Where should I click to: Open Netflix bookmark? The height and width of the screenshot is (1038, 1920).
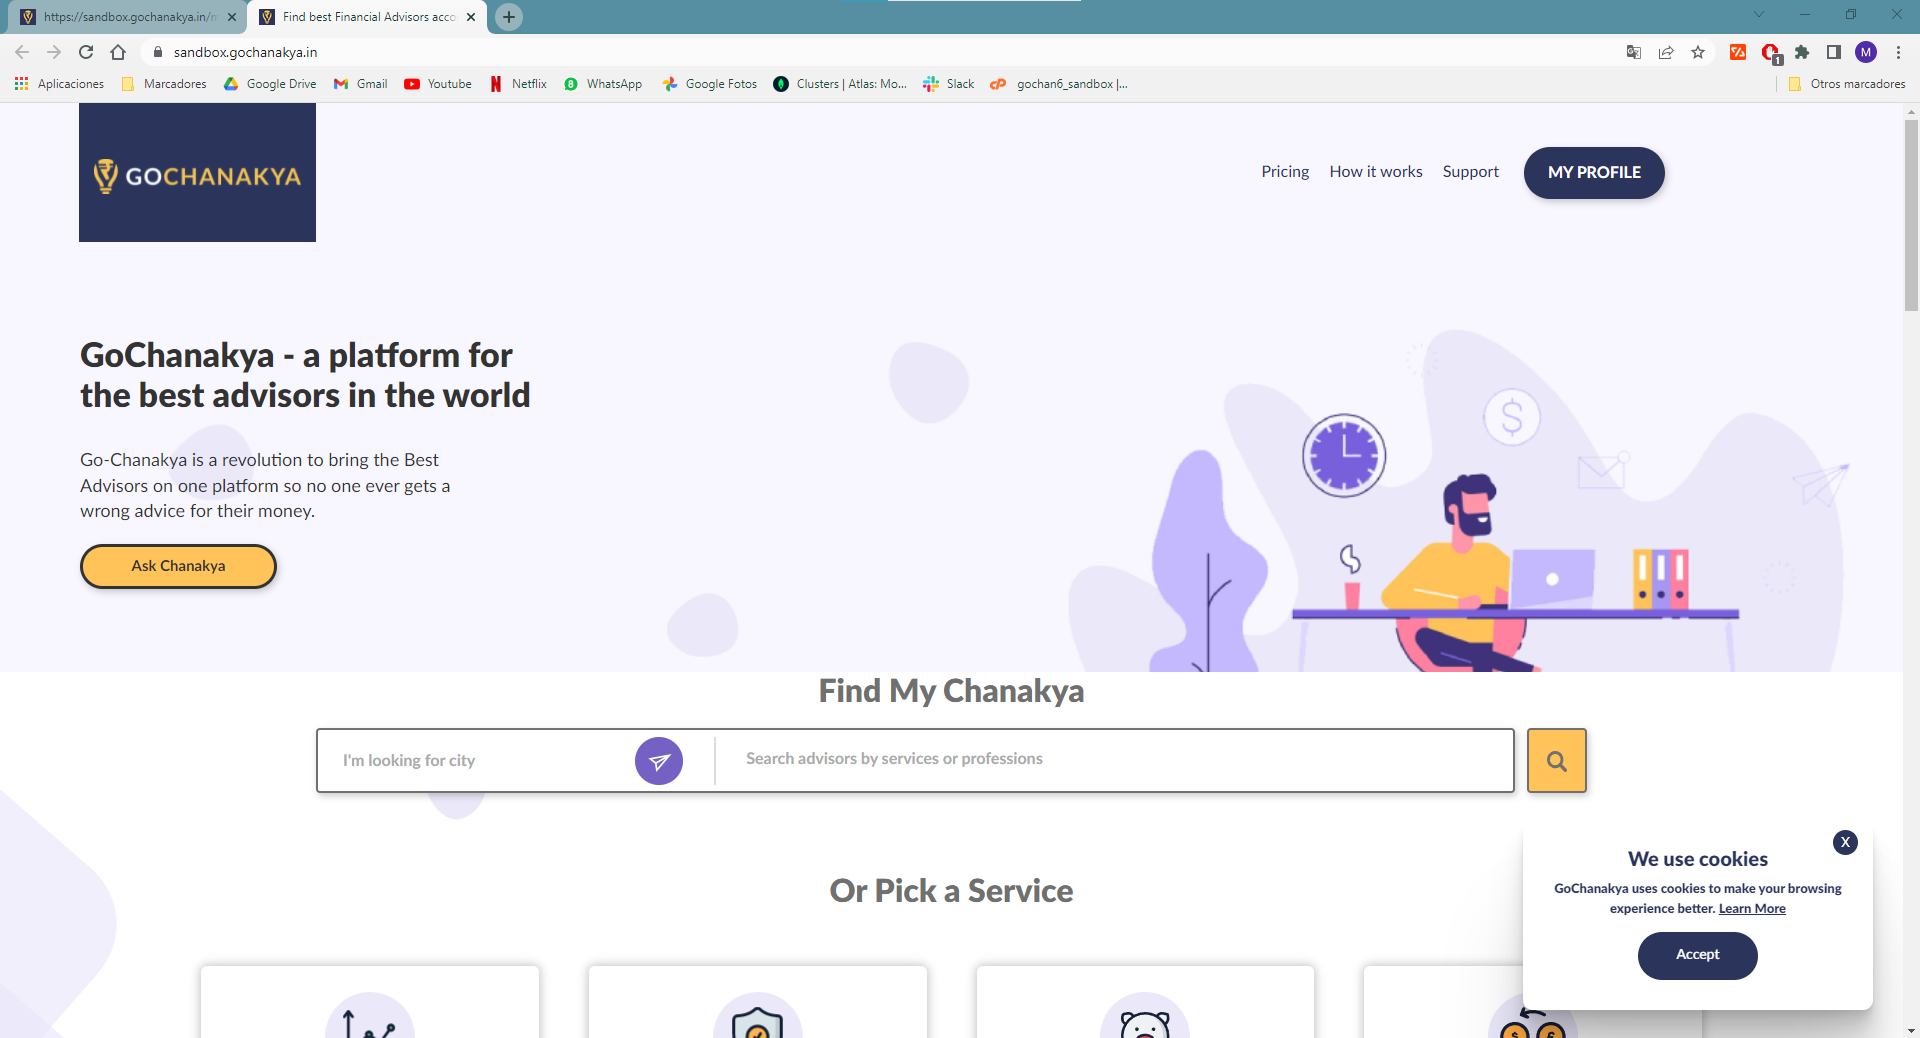(518, 84)
